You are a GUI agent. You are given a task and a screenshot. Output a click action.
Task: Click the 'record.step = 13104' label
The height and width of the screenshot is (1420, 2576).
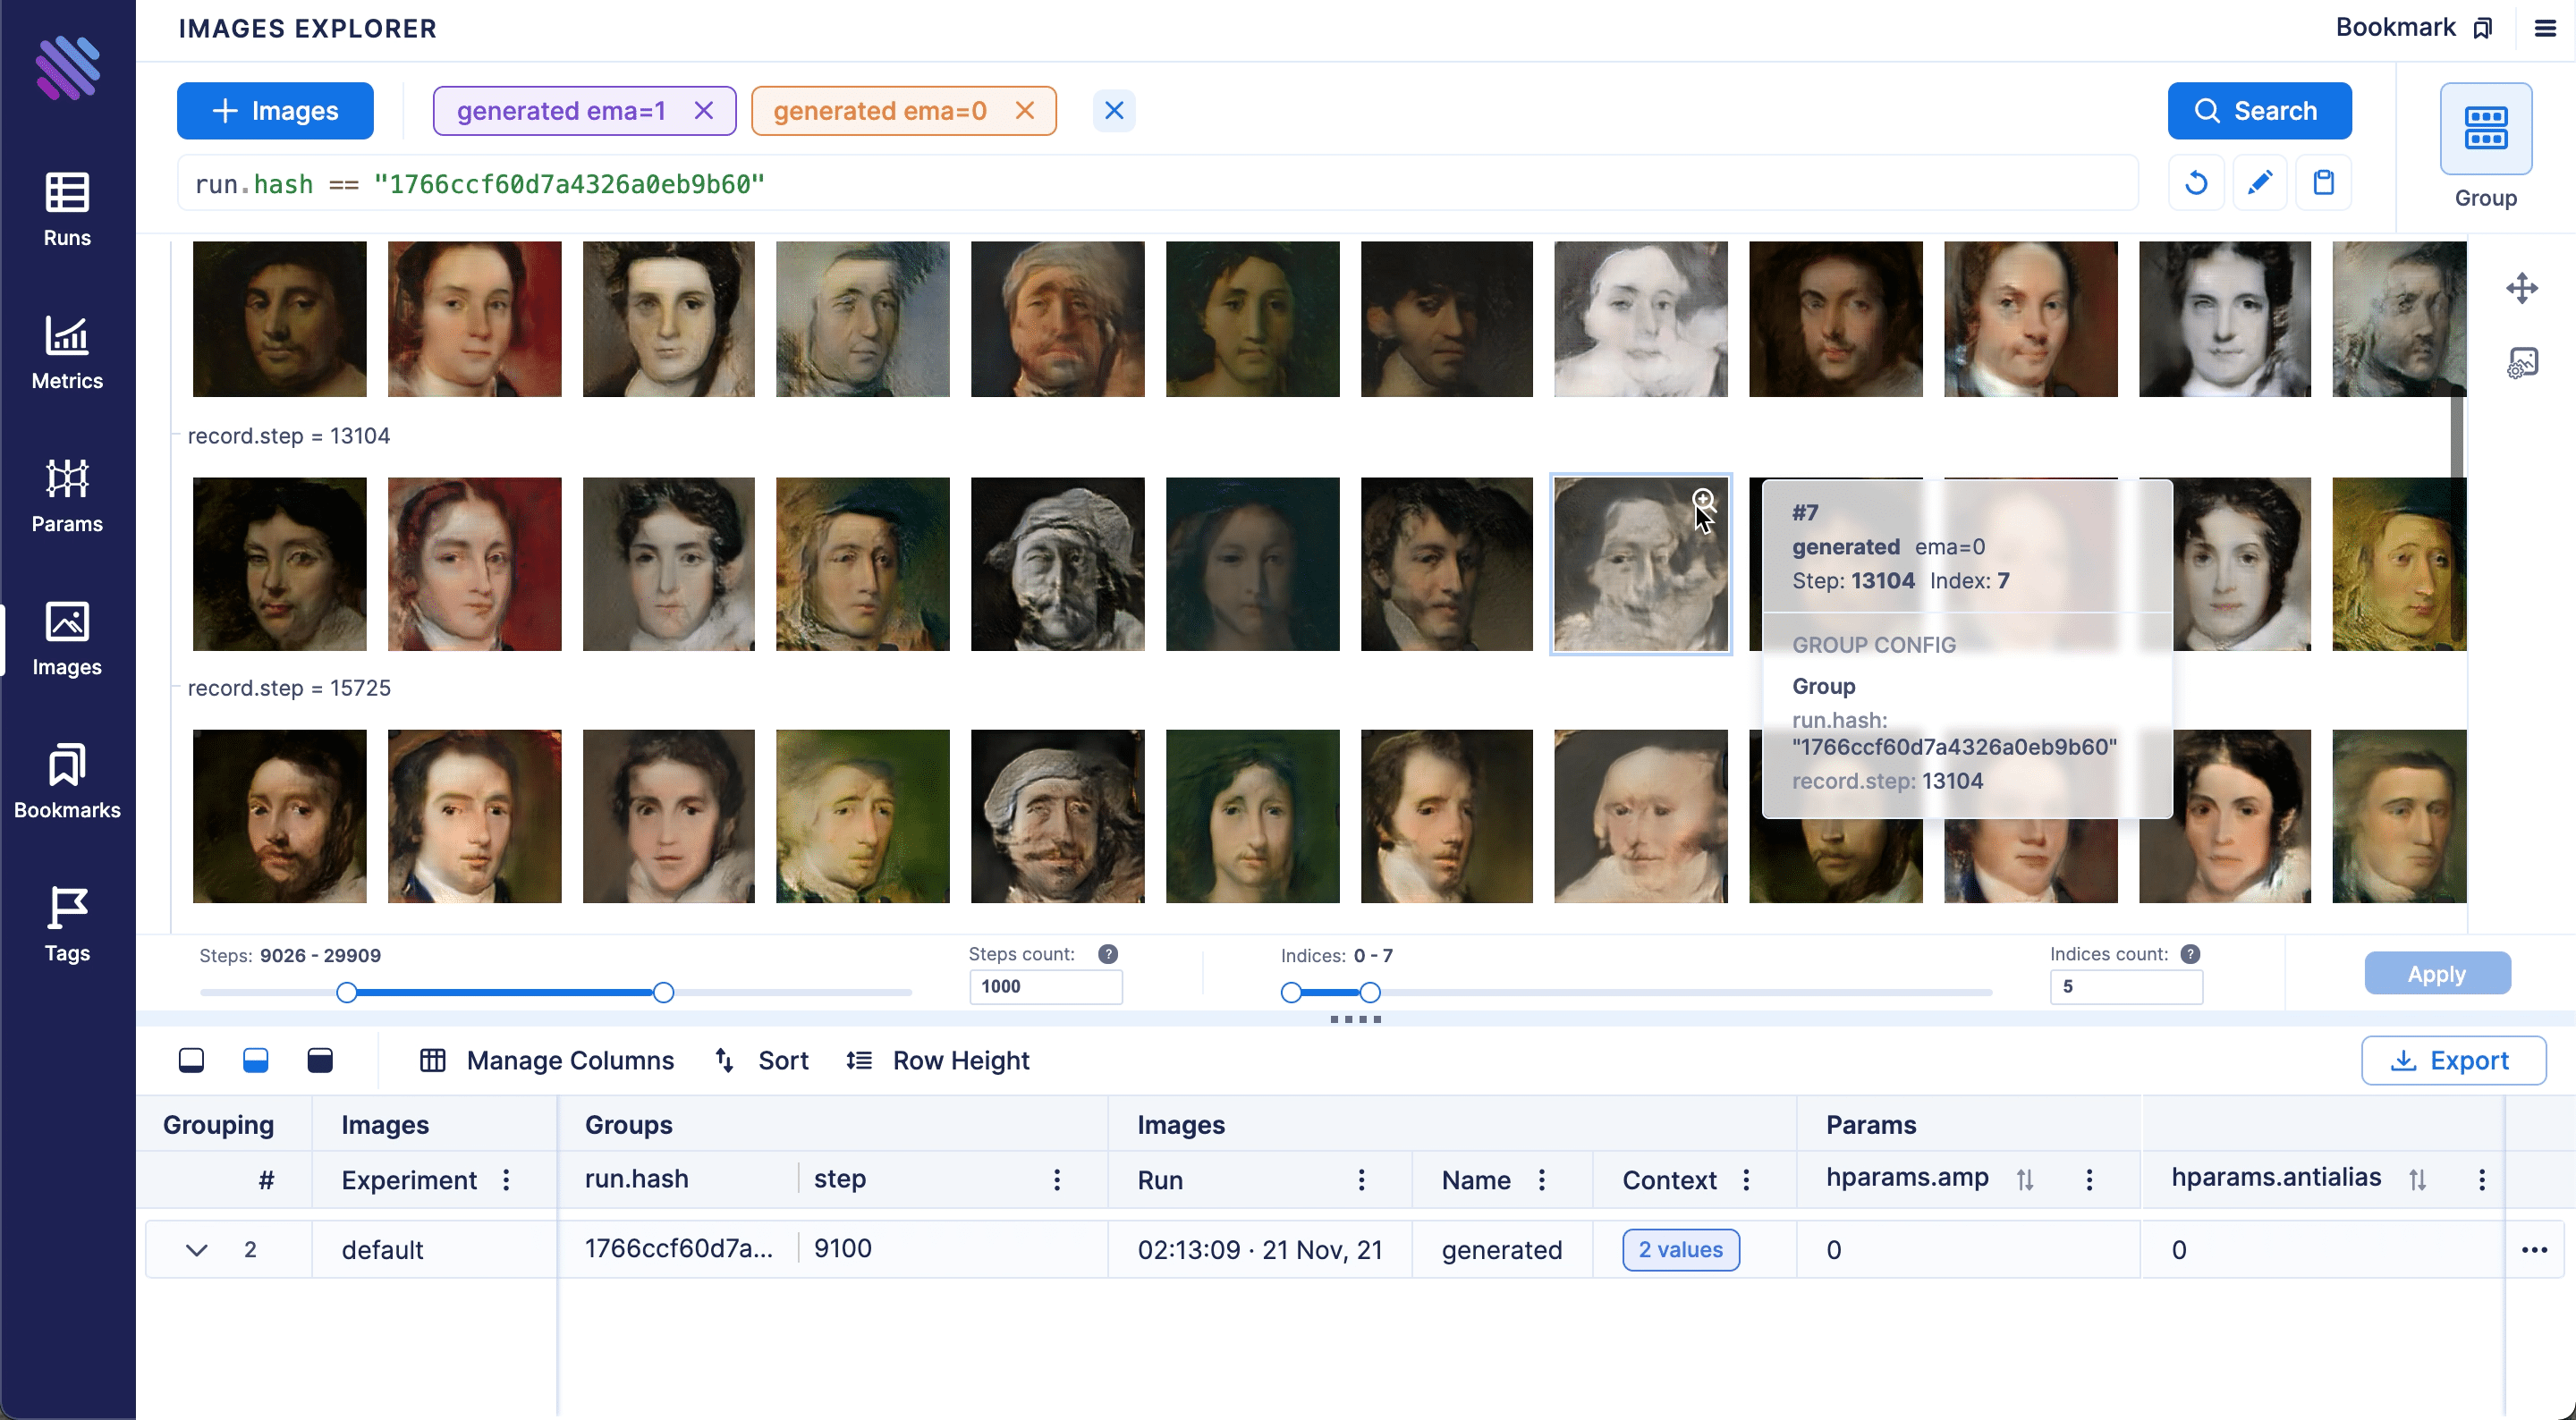click(289, 436)
